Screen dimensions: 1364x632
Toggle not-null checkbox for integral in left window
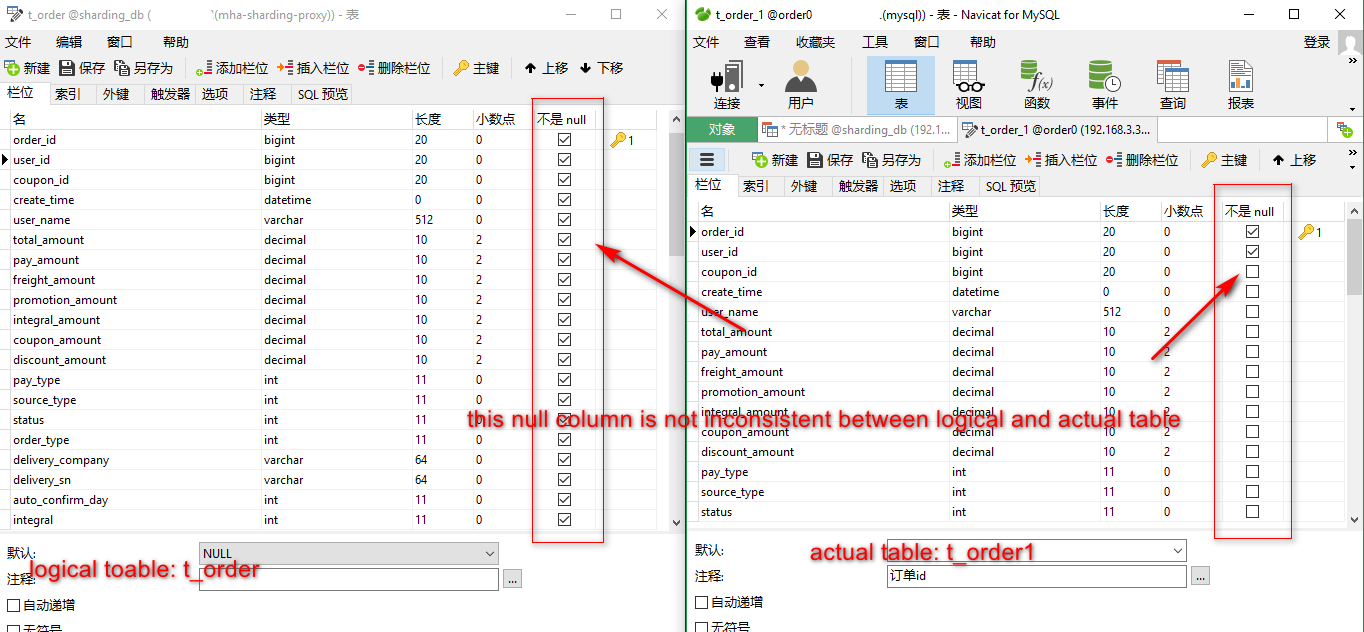[565, 520]
